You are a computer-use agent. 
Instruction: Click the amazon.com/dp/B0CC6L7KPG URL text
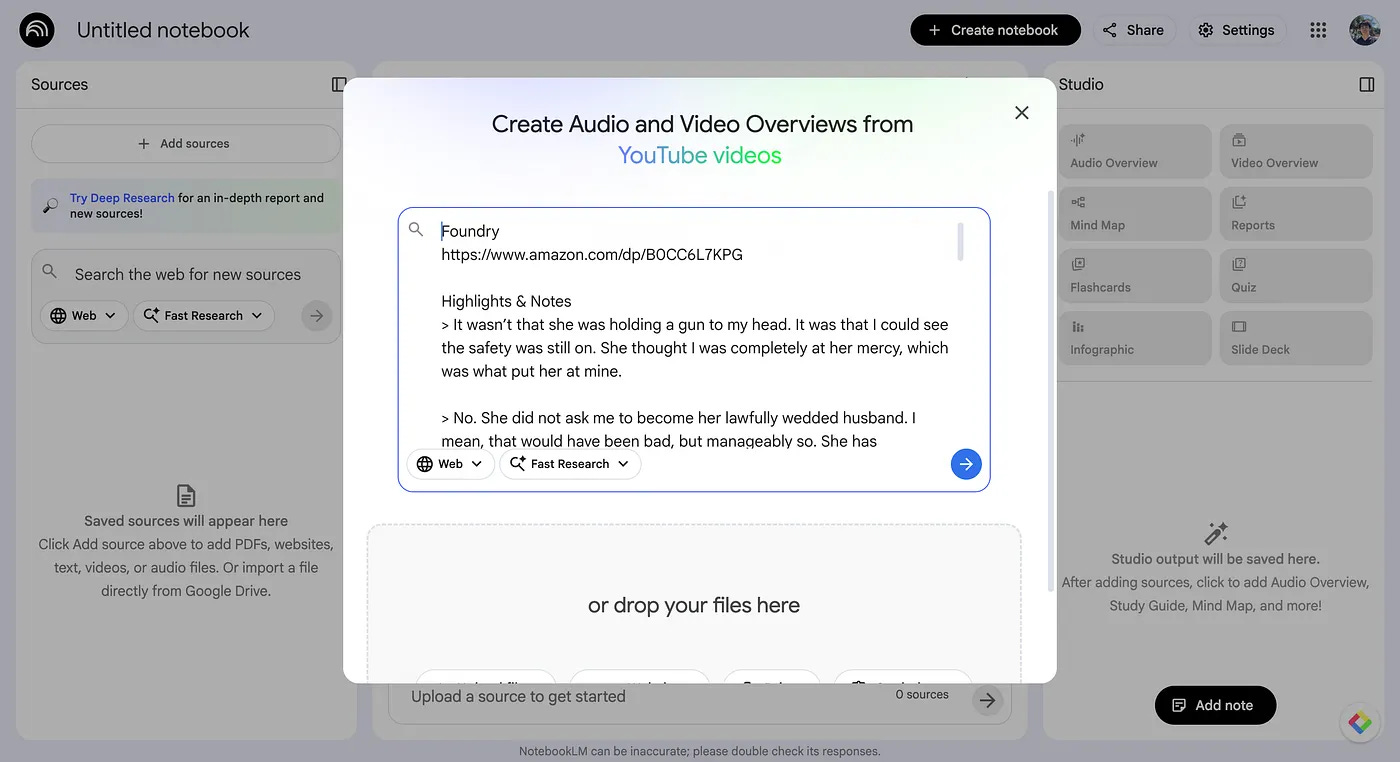(592, 254)
